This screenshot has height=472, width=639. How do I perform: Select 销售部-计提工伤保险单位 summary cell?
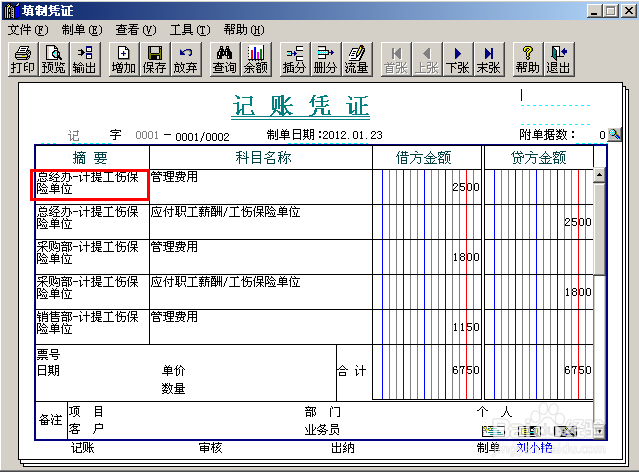[x=93, y=327]
